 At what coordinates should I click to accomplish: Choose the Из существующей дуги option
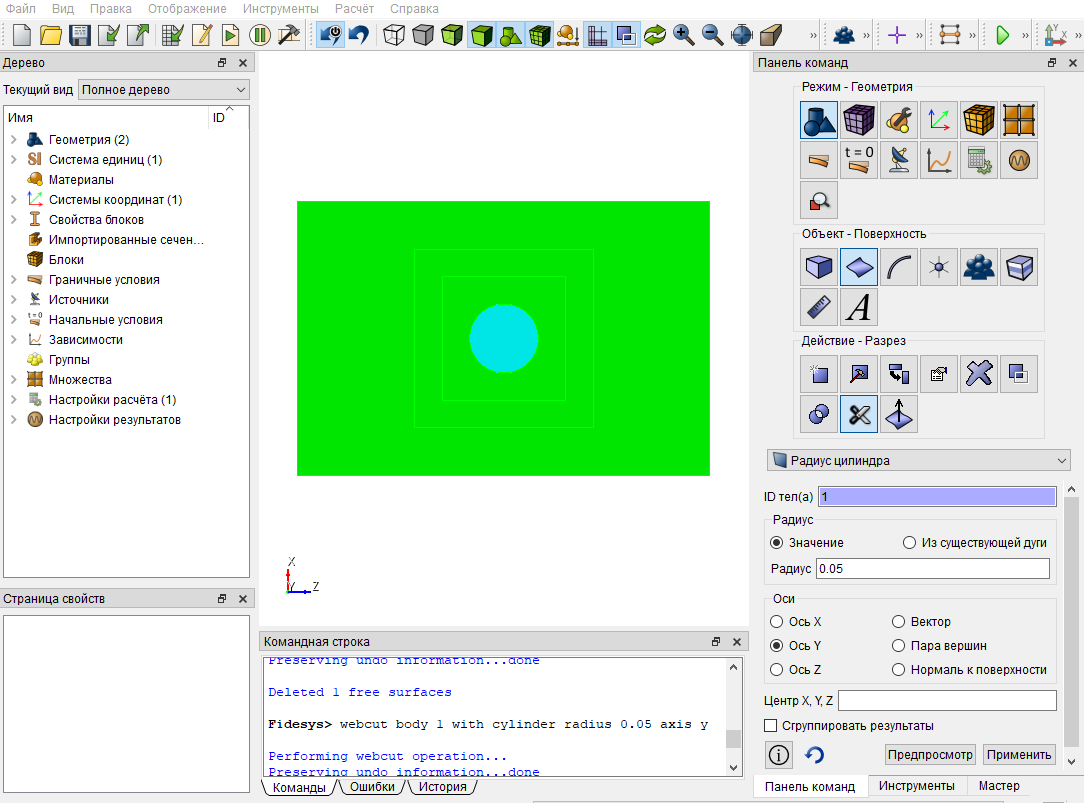click(977, 543)
